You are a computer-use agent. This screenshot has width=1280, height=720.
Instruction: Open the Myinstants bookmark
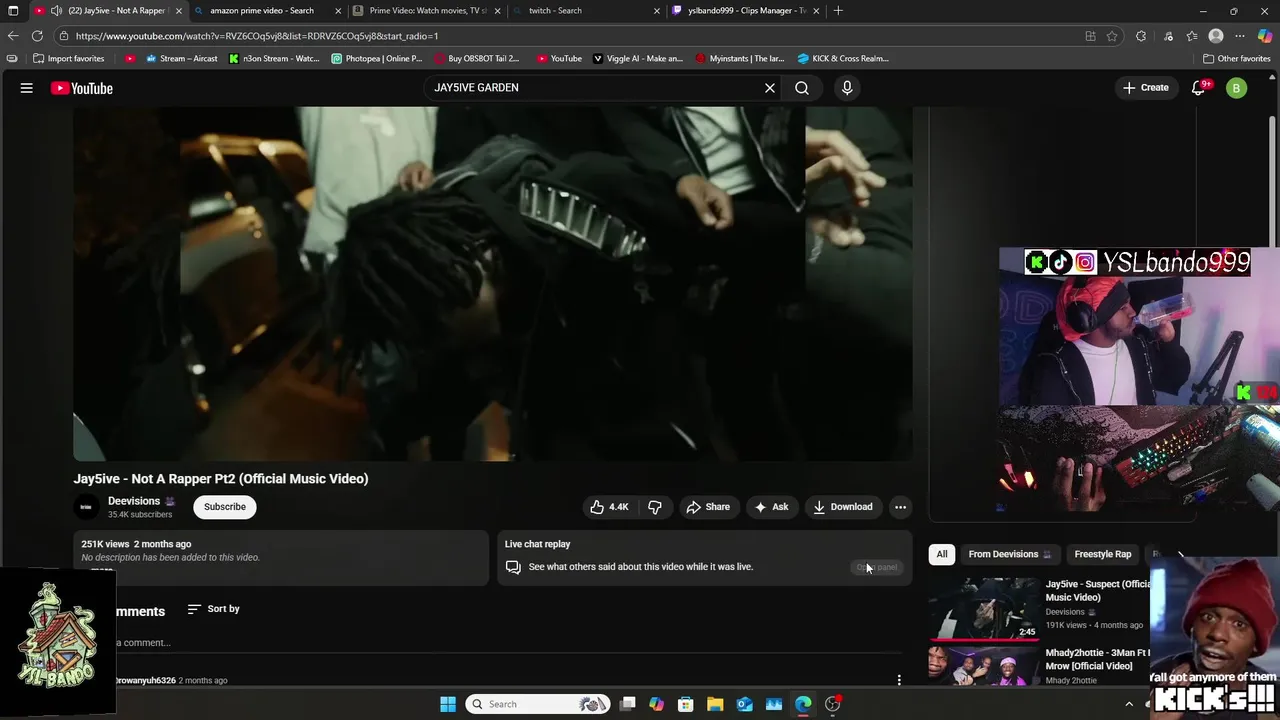[x=740, y=59]
